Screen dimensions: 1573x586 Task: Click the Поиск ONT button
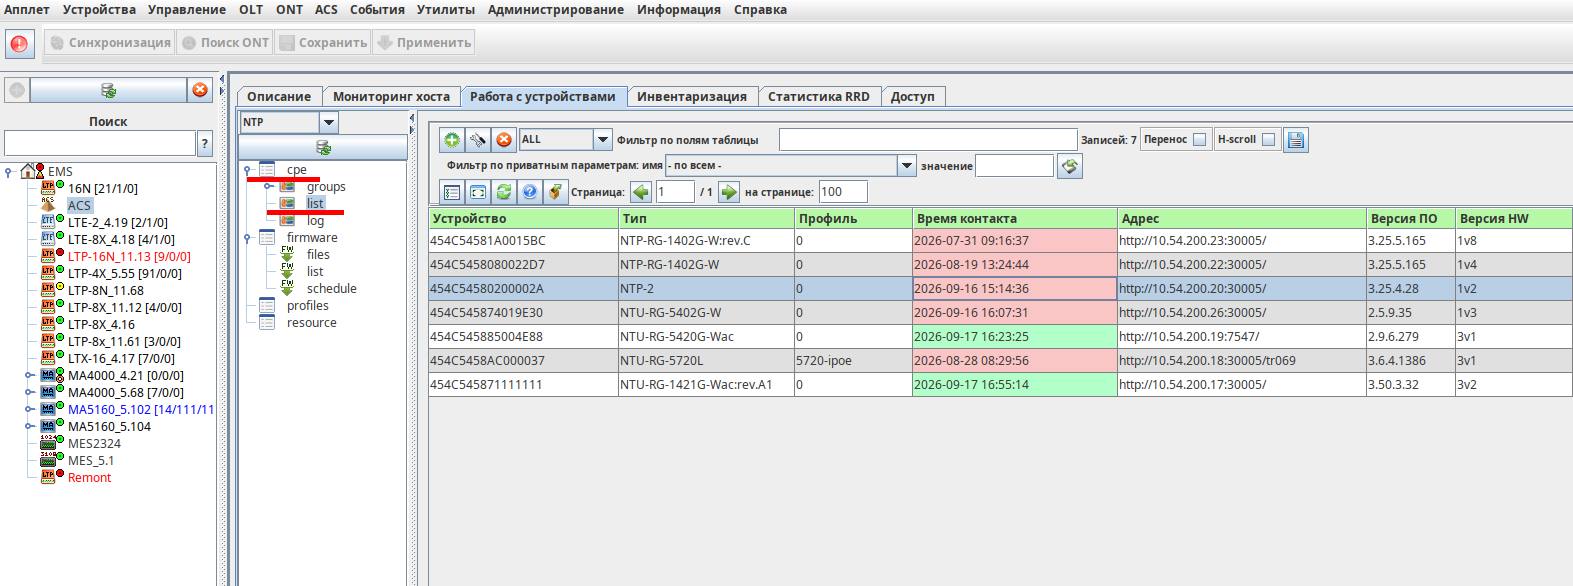click(225, 42)
